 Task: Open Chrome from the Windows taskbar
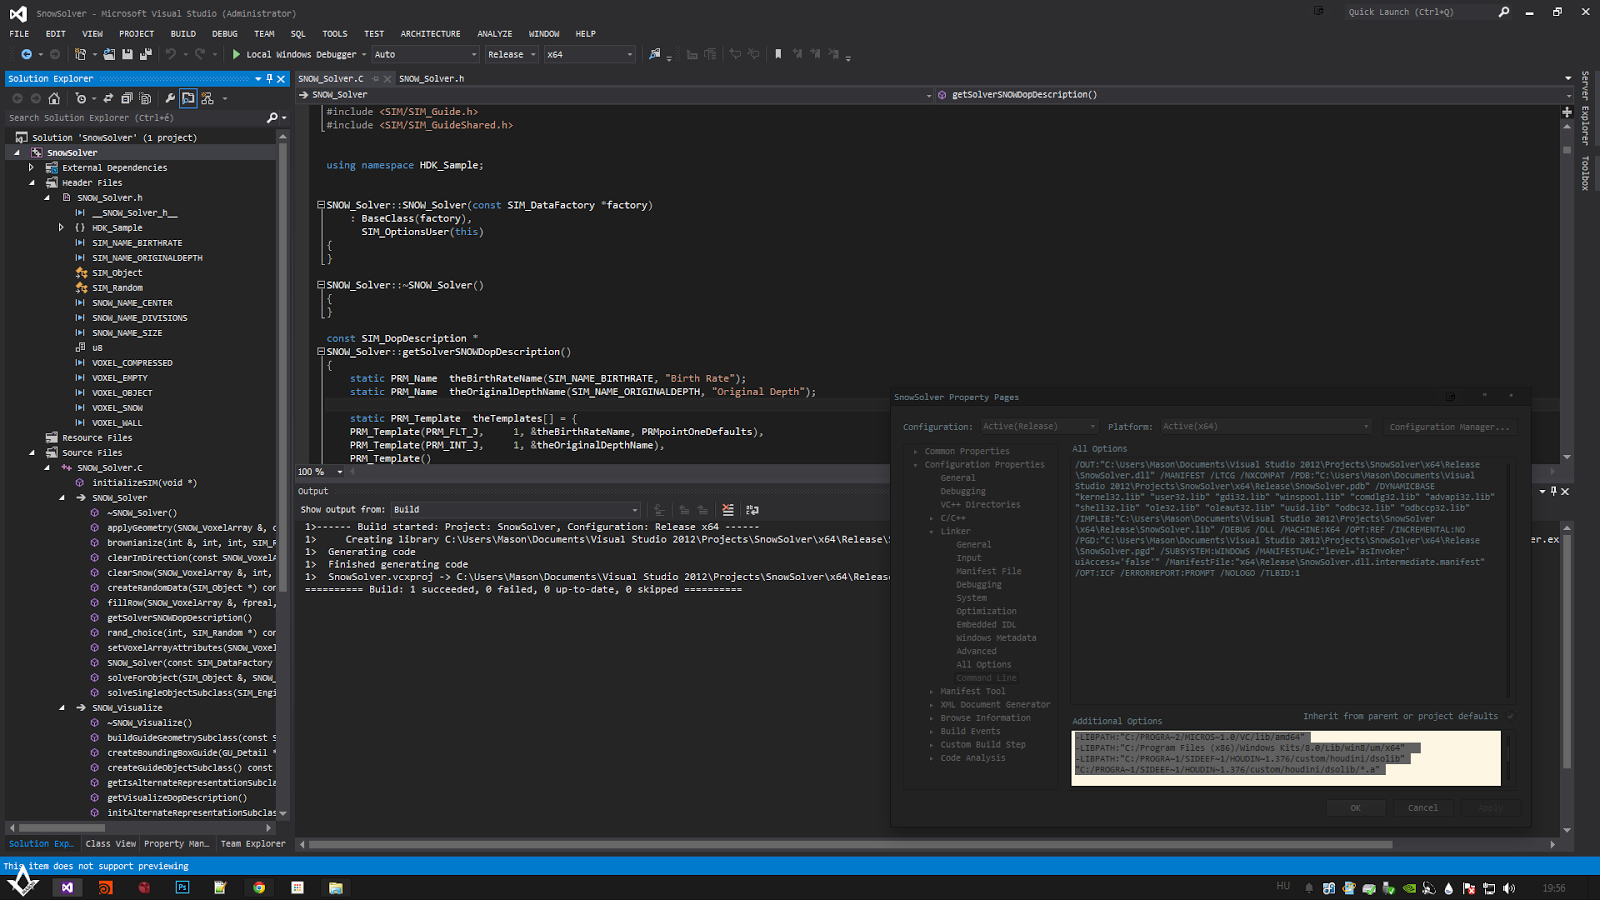(x=259, y=887)
